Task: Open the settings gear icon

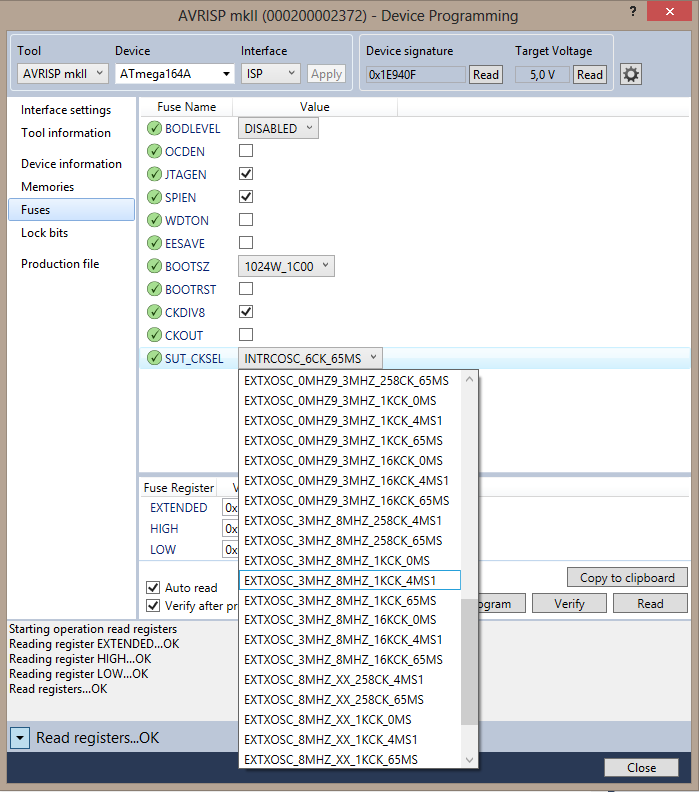Action: pyautogui.click(x=631, y=74)
